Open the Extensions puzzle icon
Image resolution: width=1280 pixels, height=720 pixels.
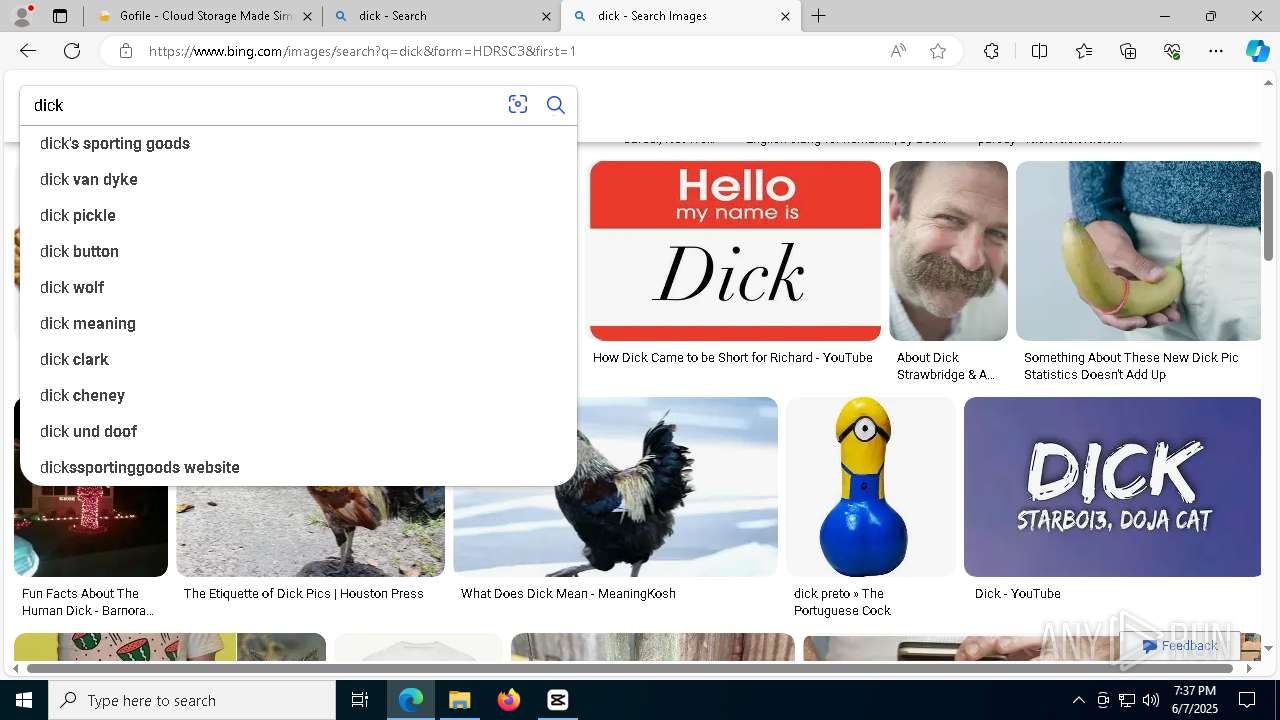tap(991, 51)
